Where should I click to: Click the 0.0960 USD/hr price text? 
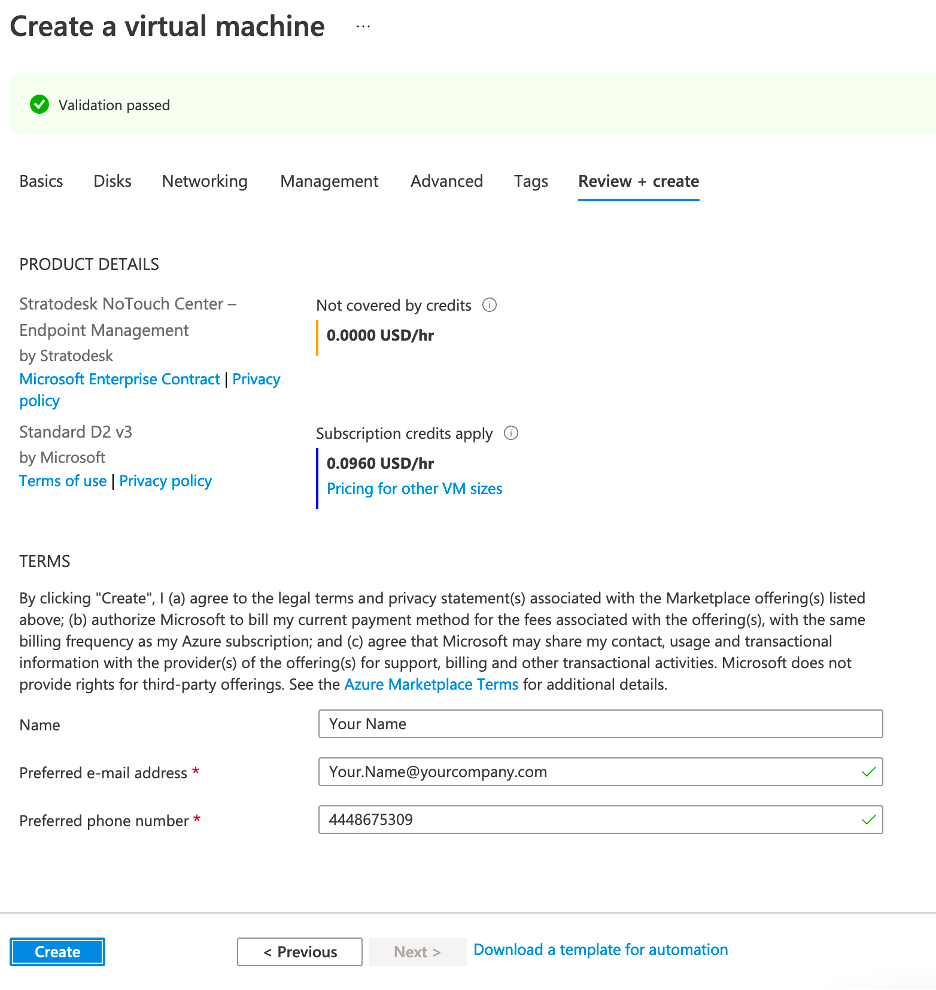pyautogui.click(x=380, y=463)
